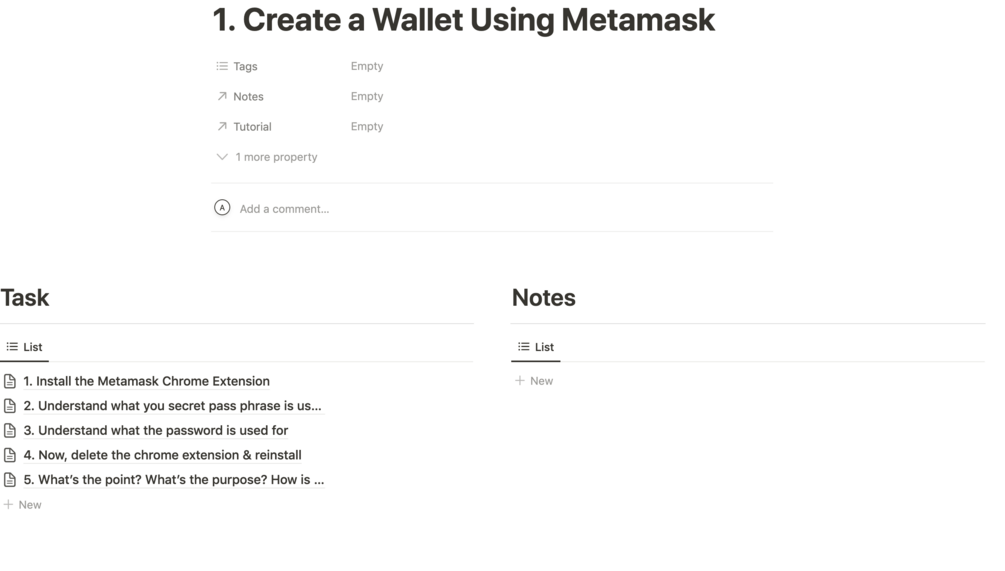Click page icon for Install Metamask Chrome Extension
Screen dimensions: 1005x571
(x=10, y=381)
